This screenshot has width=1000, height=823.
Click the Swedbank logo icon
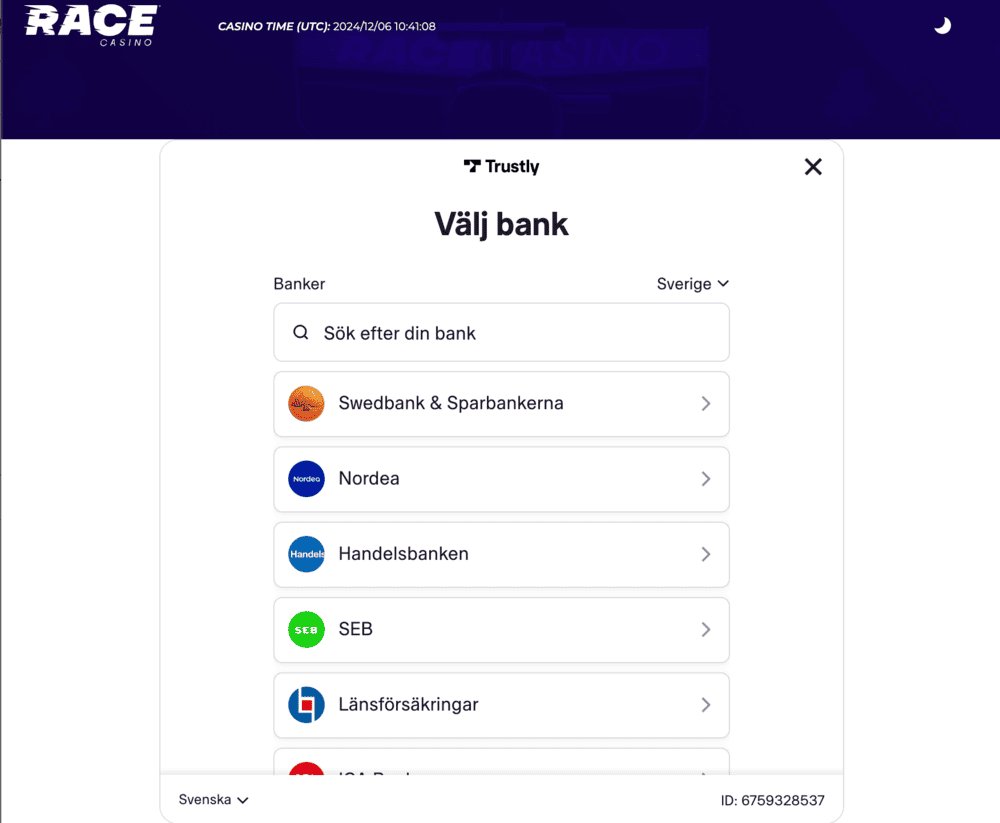[306, 404]
